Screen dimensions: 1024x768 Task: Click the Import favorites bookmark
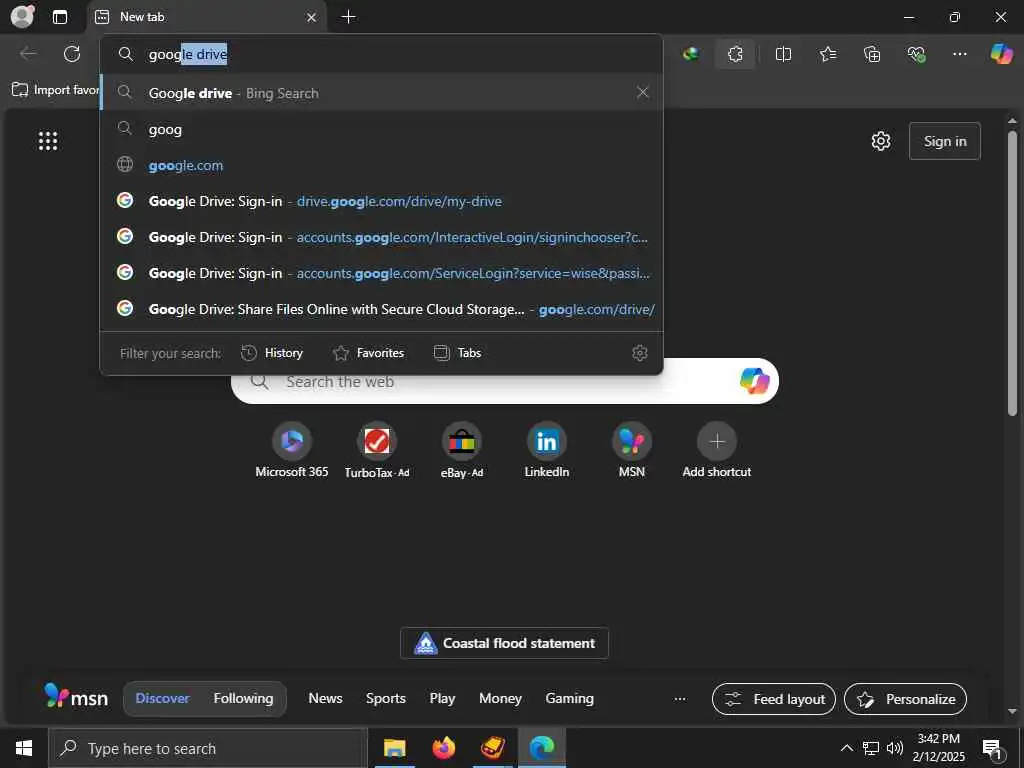pyautogui.click(x=56, y=89)
